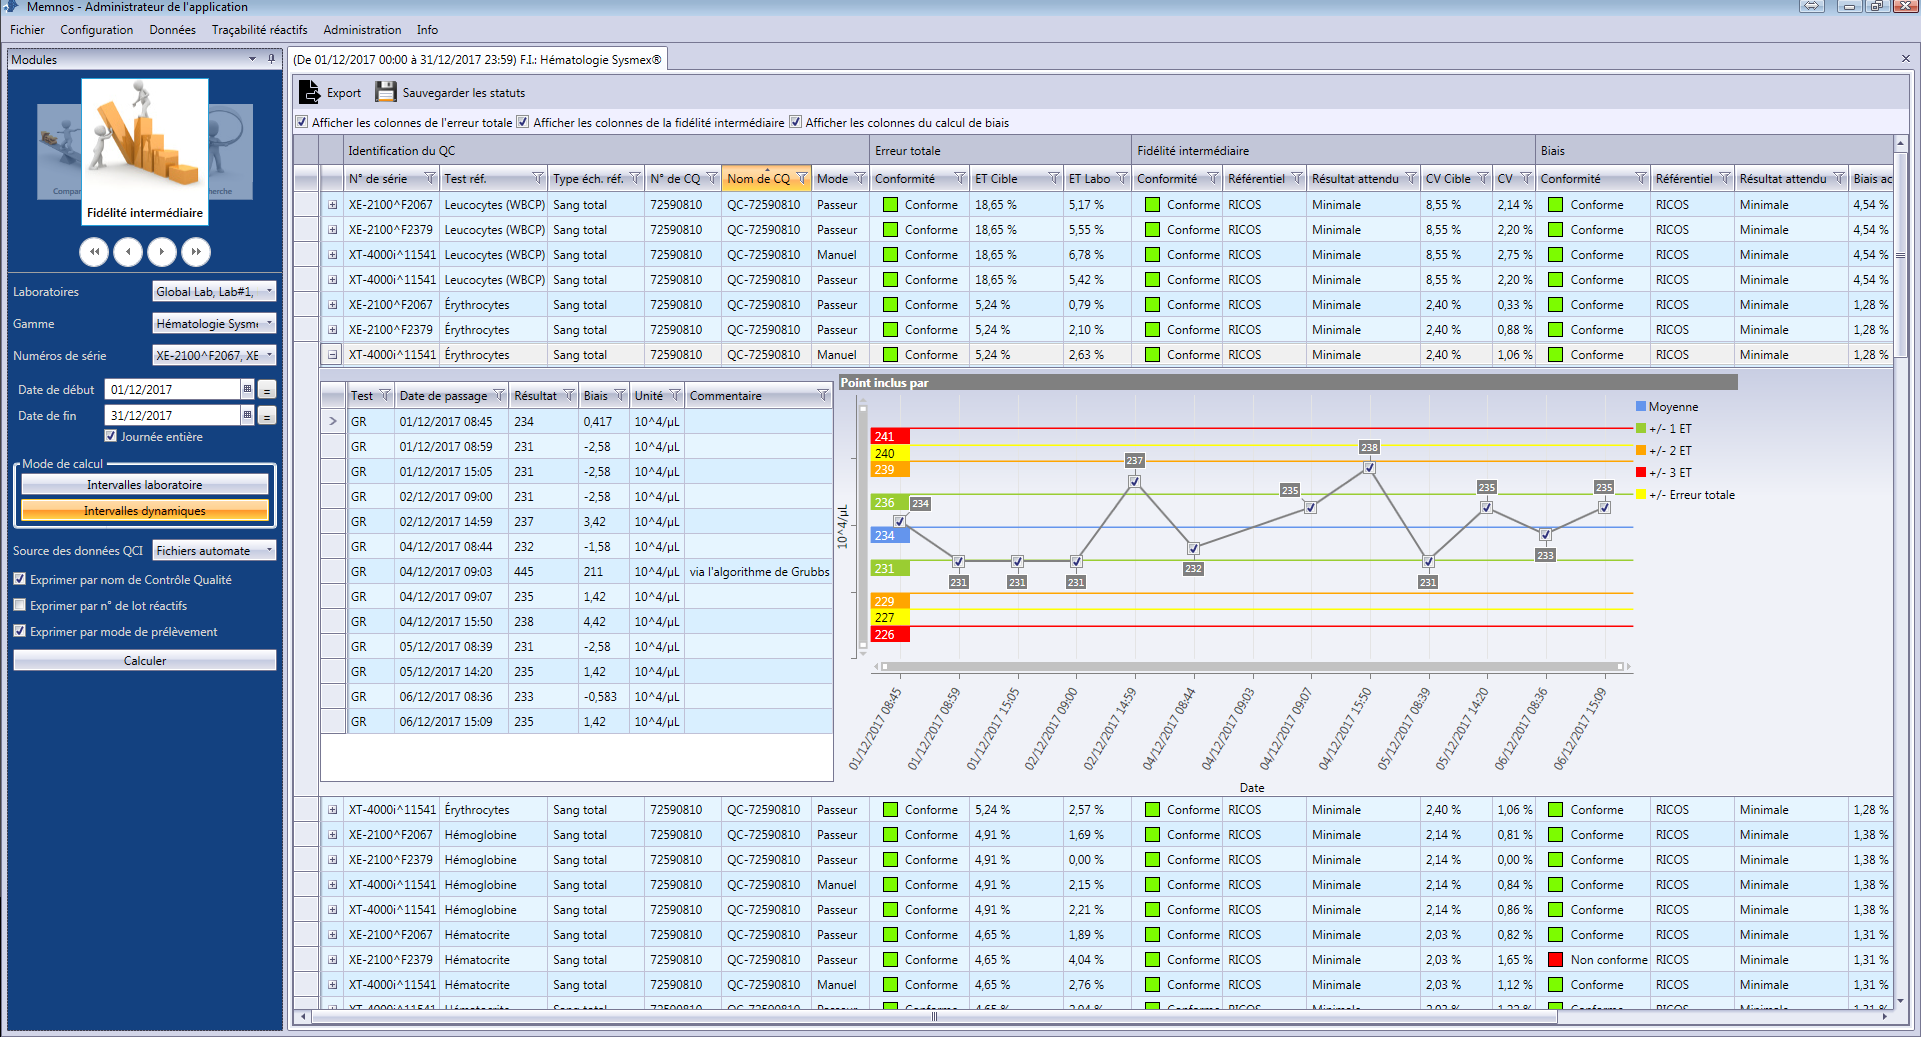Click the Fidélité intermédiaire module thumbnail

tap(145, 150)
